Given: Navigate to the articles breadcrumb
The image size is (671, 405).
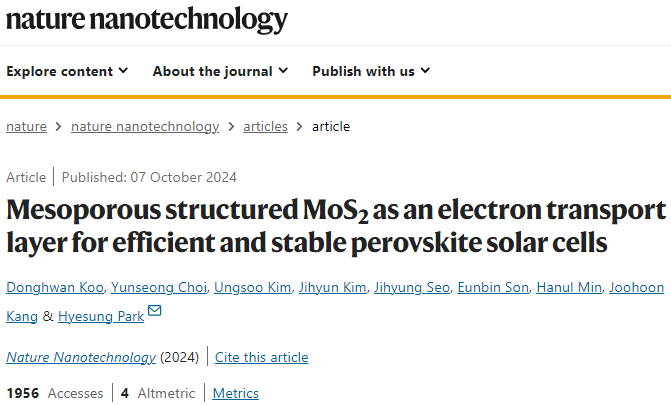Looking at the screenshot, I should [x=265, y=127].
